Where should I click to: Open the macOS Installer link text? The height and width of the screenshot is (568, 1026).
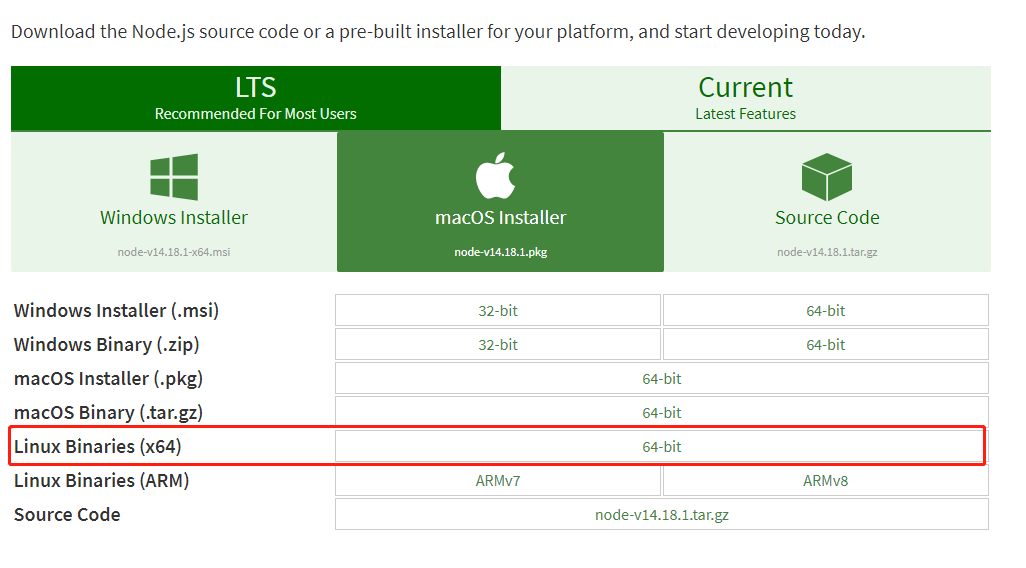501,217
